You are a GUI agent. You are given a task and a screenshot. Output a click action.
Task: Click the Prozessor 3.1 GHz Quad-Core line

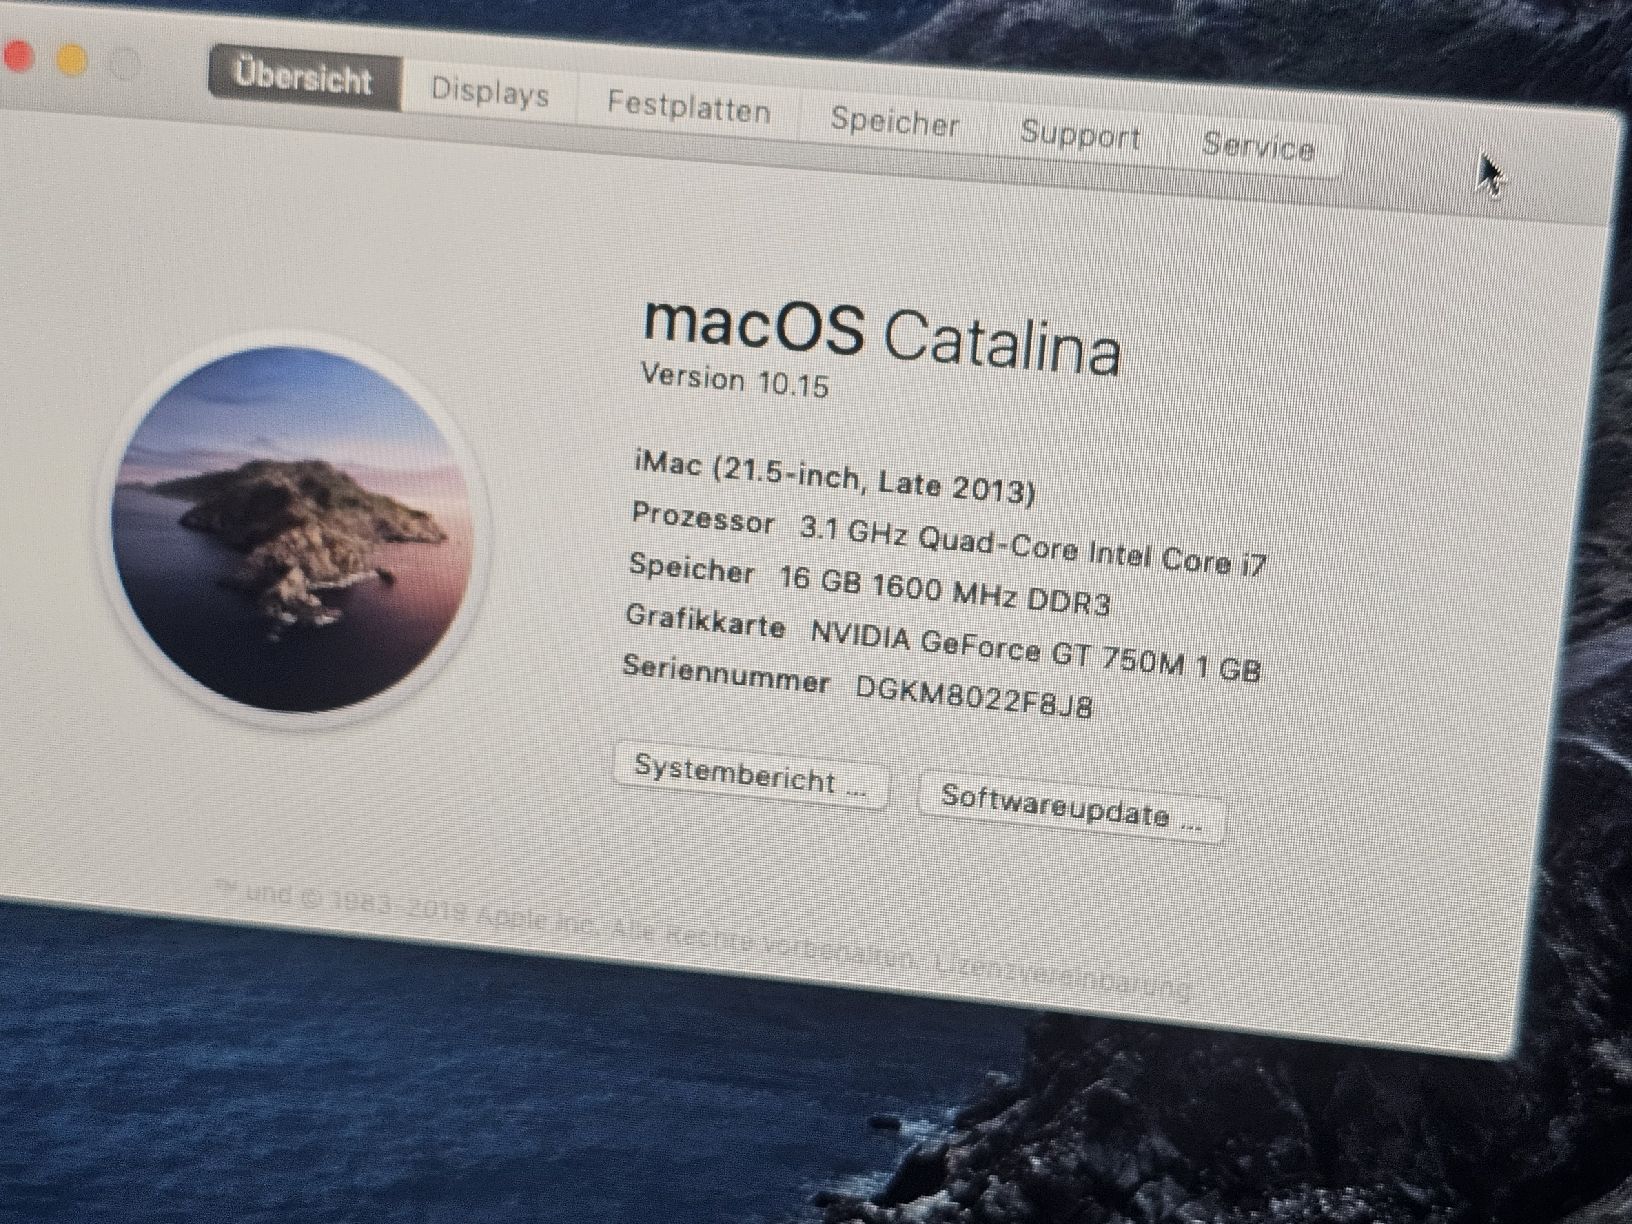click(948, 540)
